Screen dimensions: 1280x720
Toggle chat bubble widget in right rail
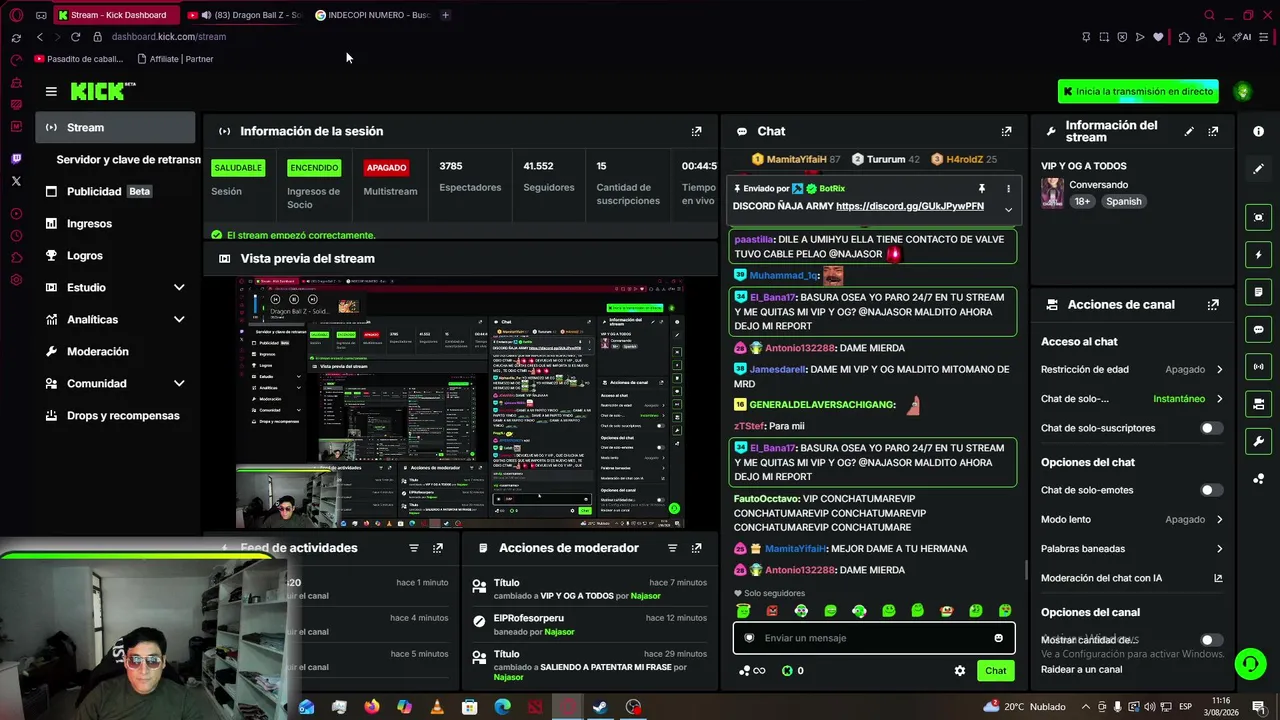point(1258,329)
